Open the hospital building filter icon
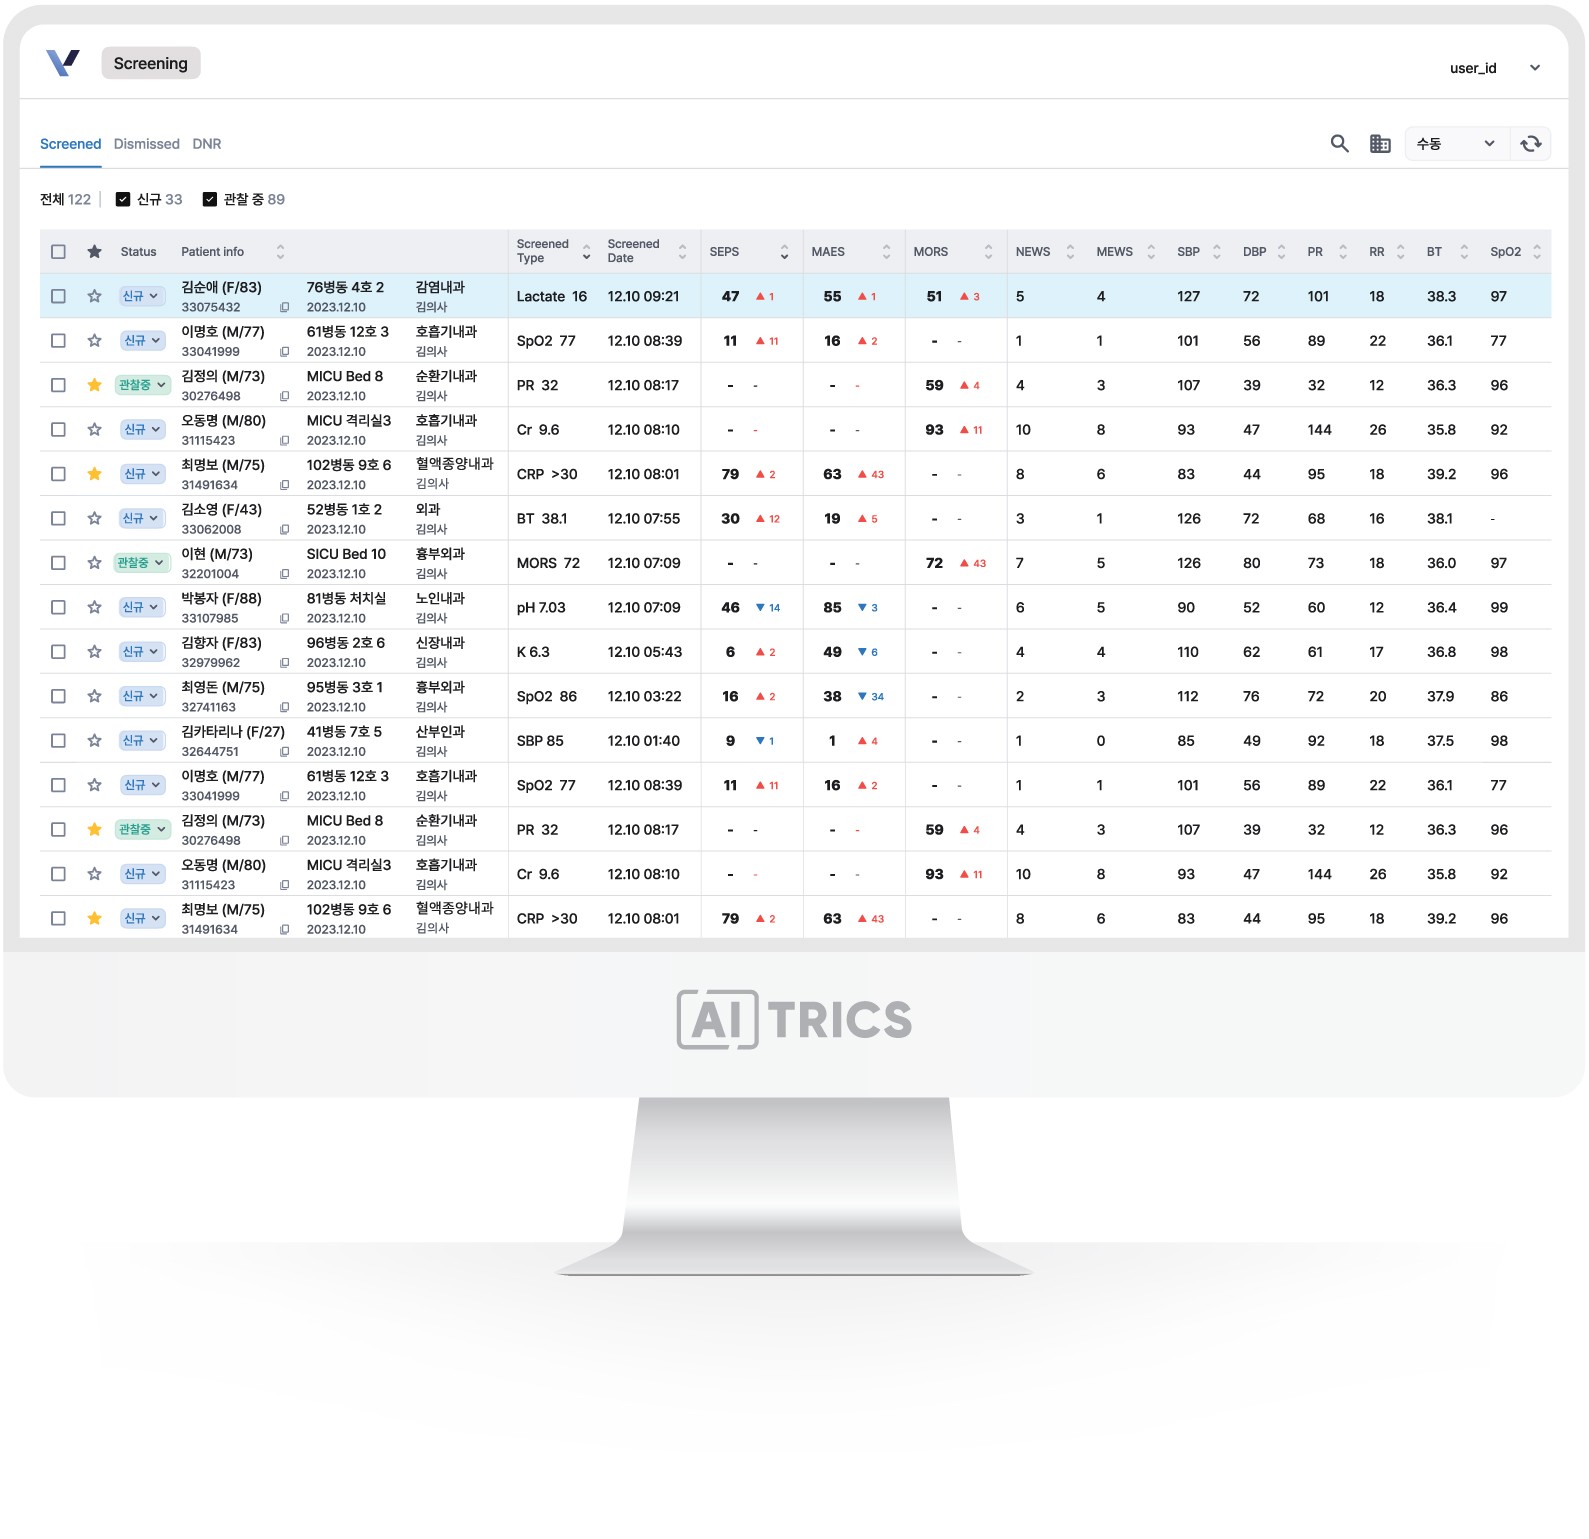 tap(1380, 144)
